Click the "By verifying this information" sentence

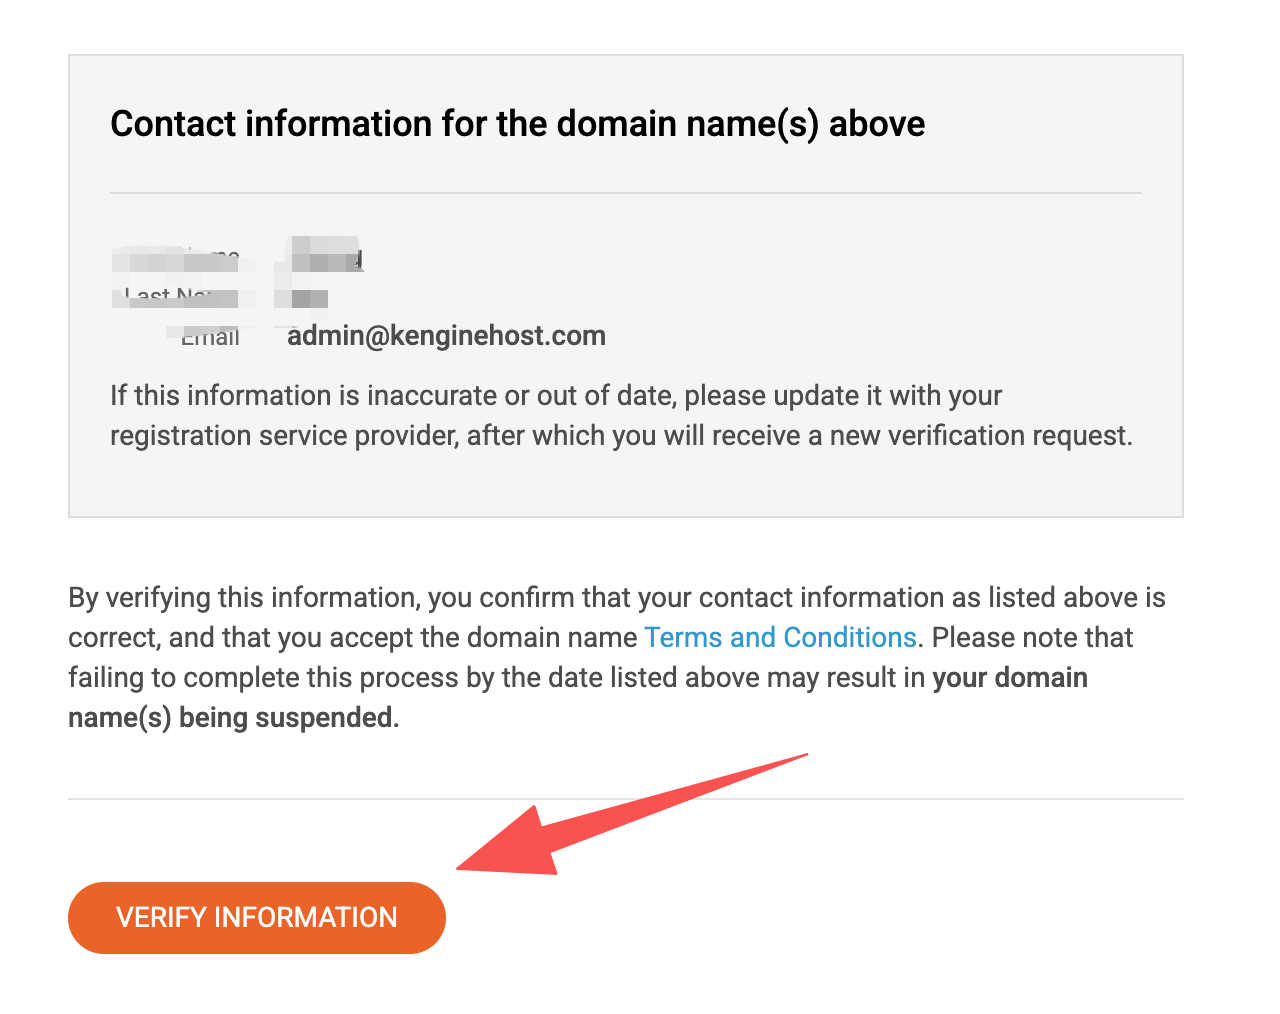pos(242,597)
